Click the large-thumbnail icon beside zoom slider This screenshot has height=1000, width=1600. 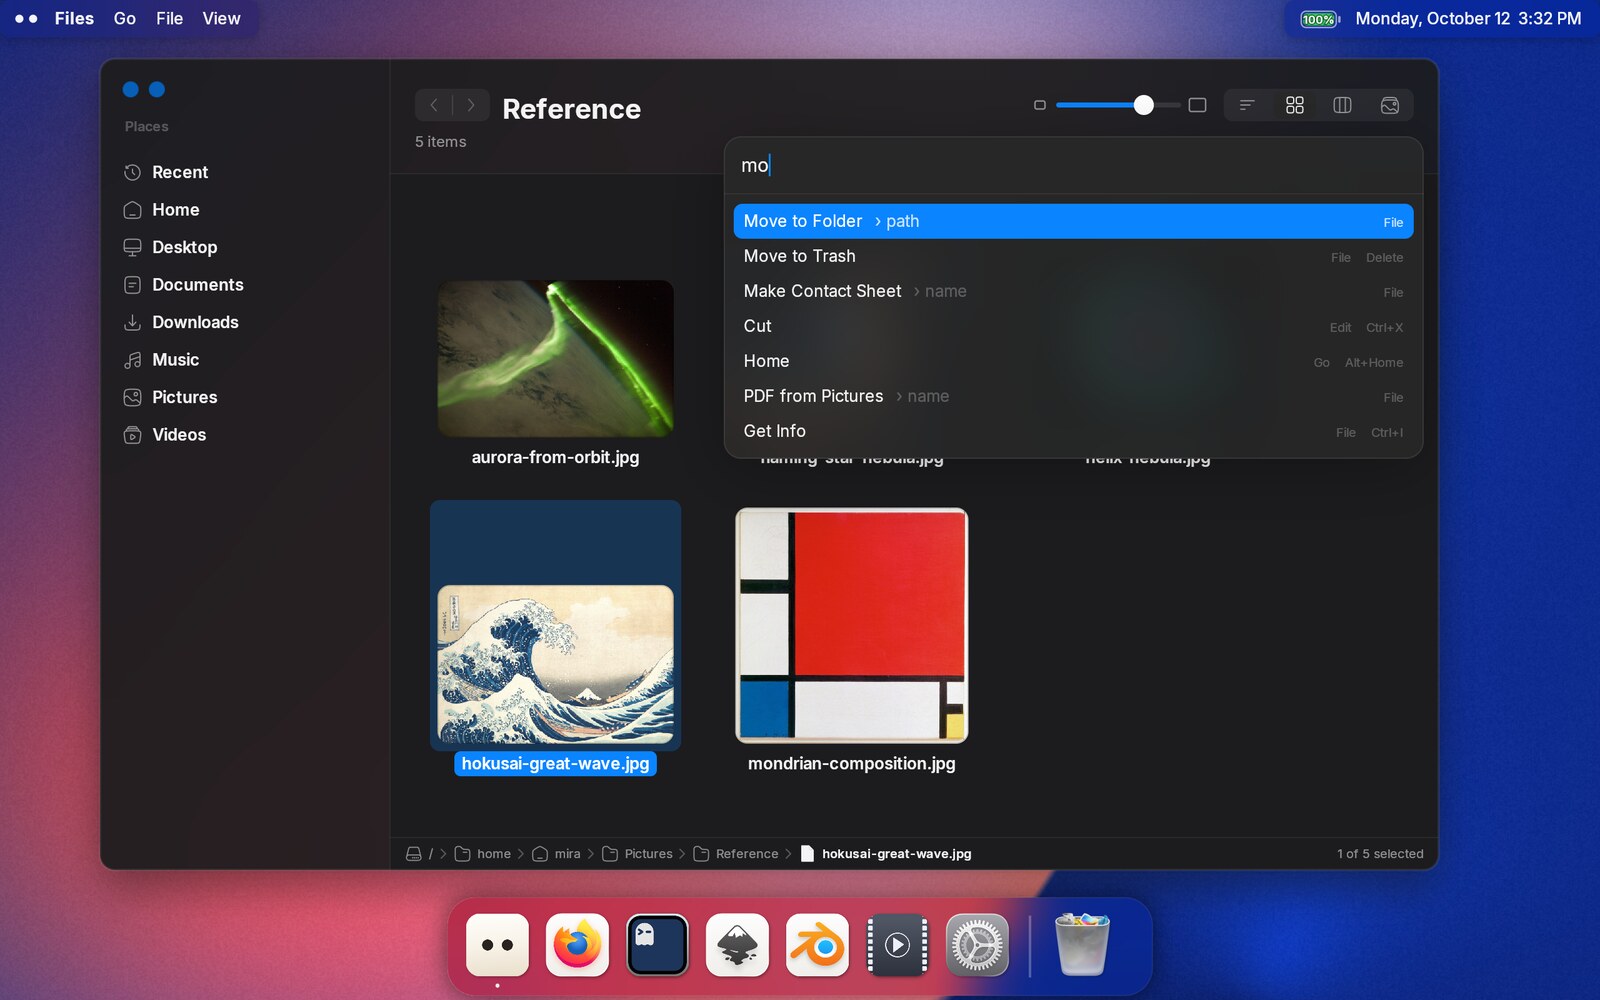point(1197,105)
